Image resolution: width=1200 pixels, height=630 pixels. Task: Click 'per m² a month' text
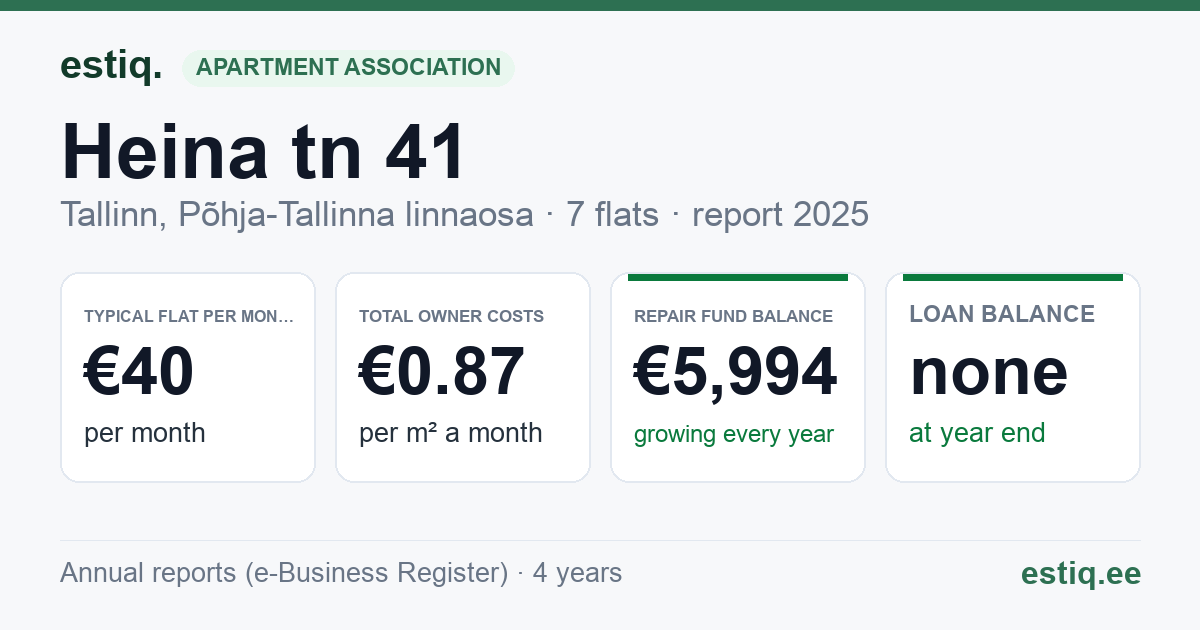[x=451, y=433]
